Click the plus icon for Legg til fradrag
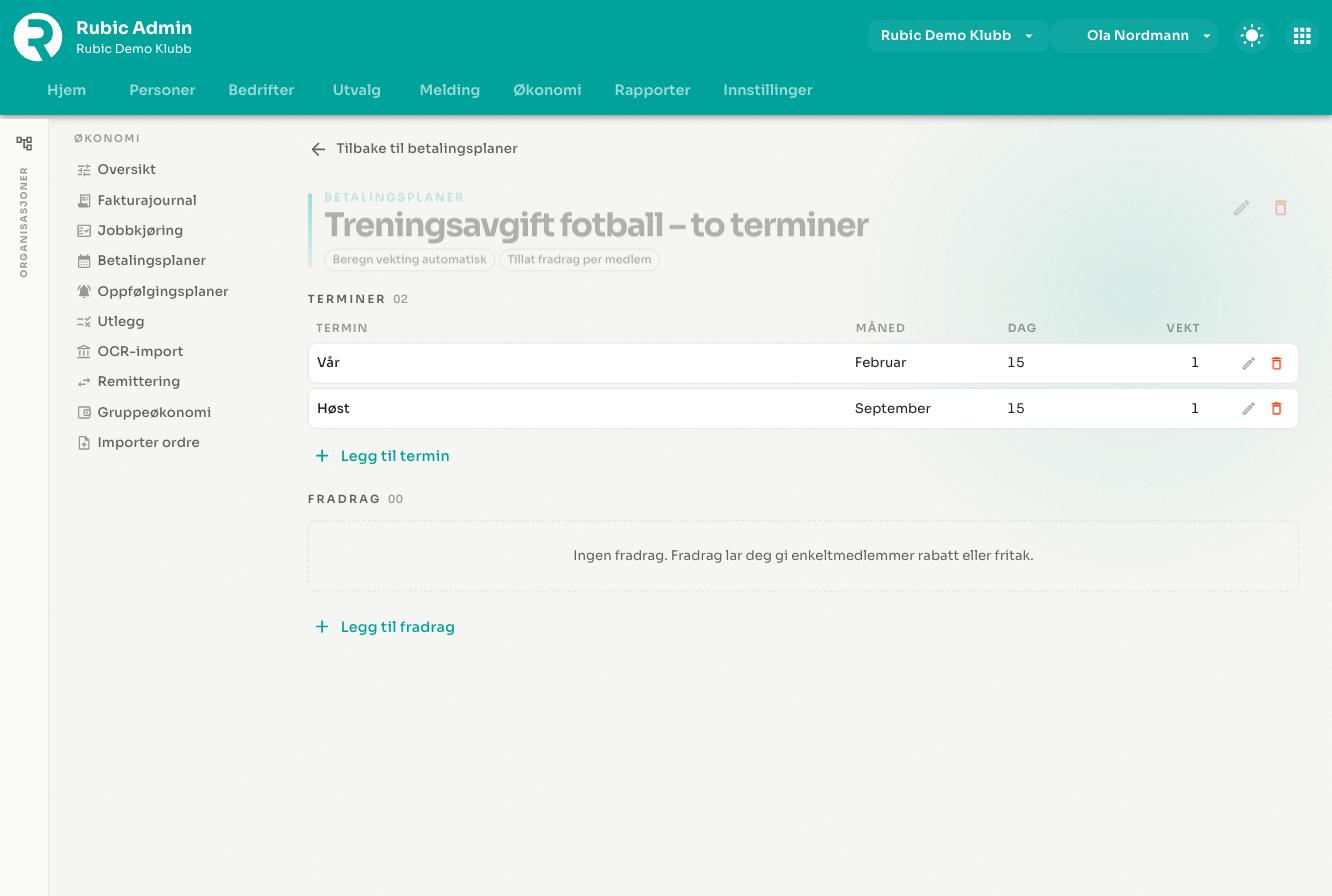 coord(322,627)
